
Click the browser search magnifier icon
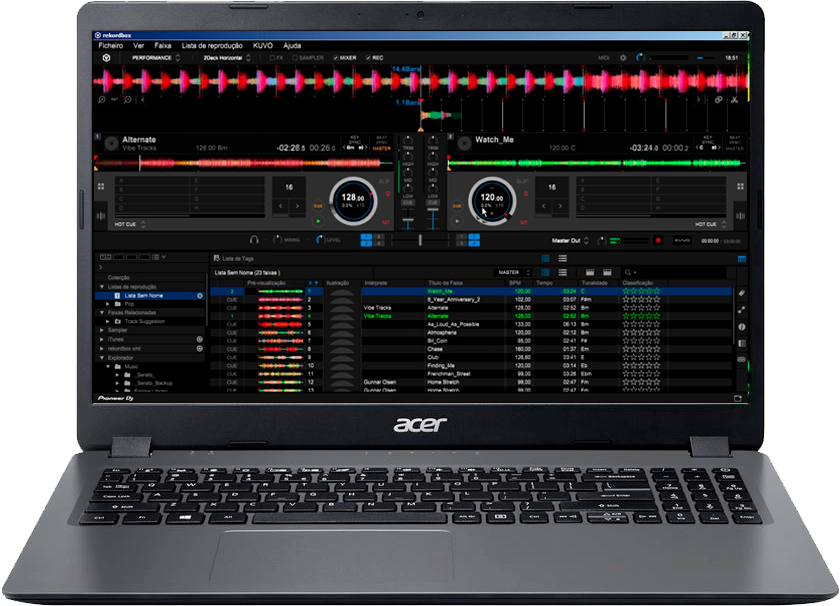(x=628, y=273)
